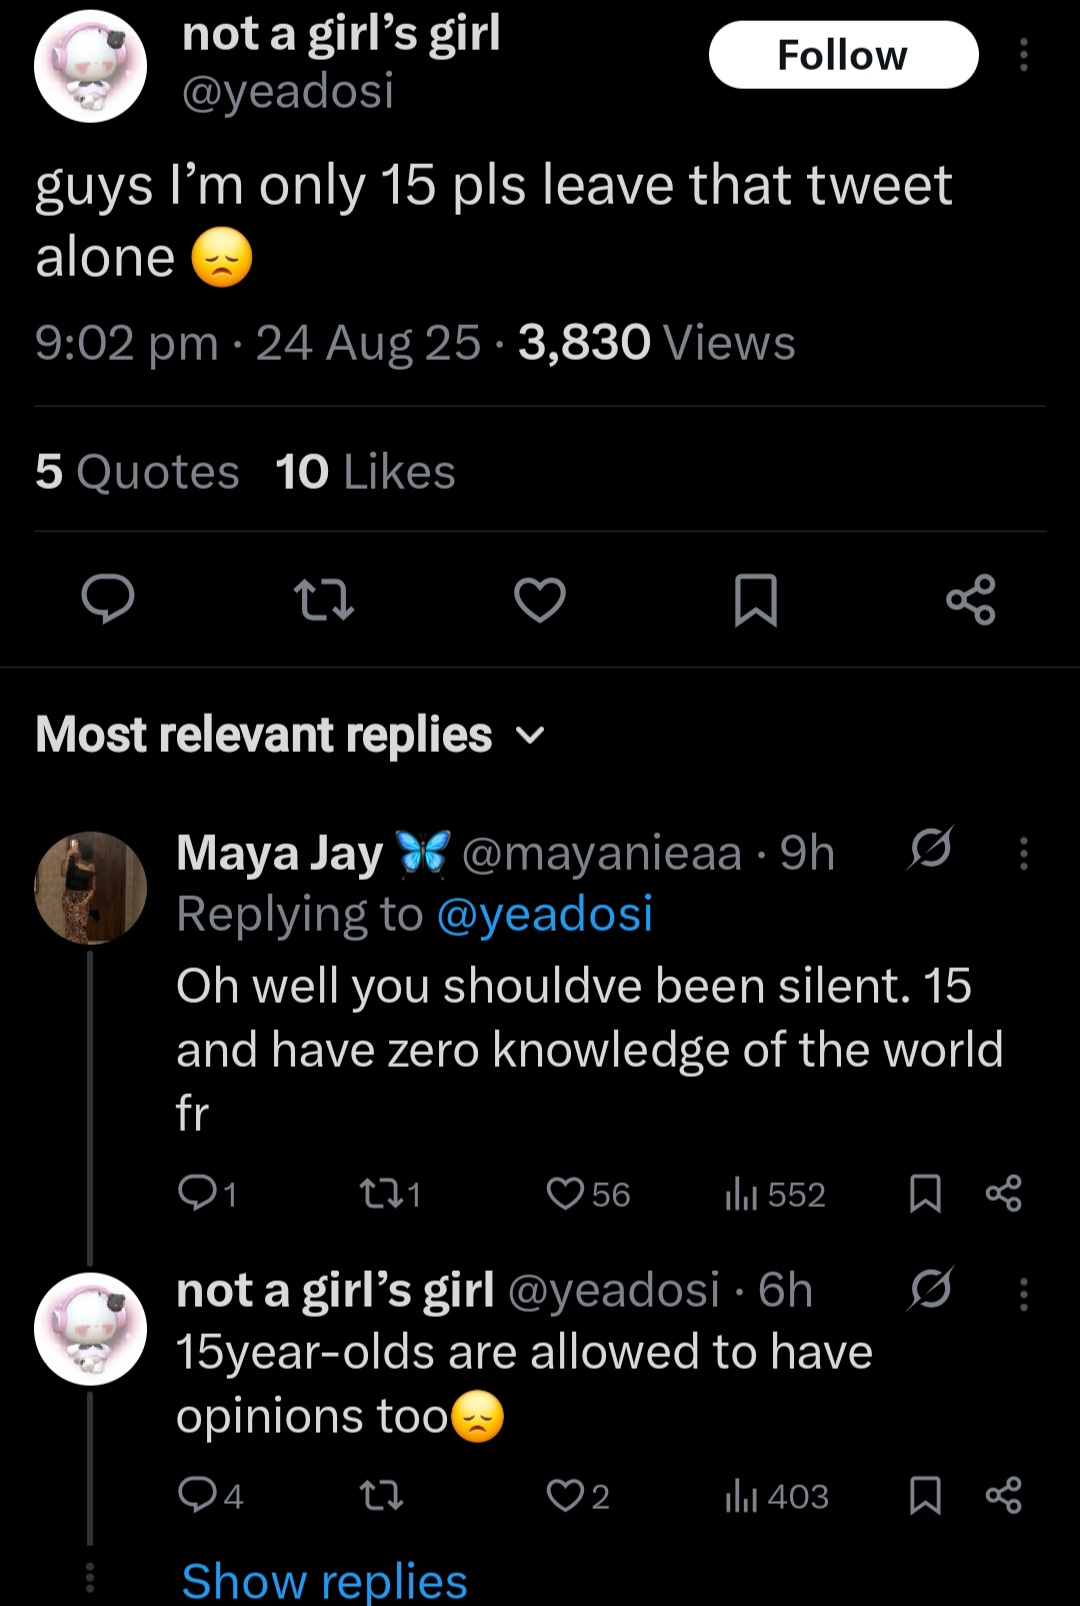Screen dimensions: 1080x1606
Task: Expand the thread with Show replies
Action: tap(324, 1581)
